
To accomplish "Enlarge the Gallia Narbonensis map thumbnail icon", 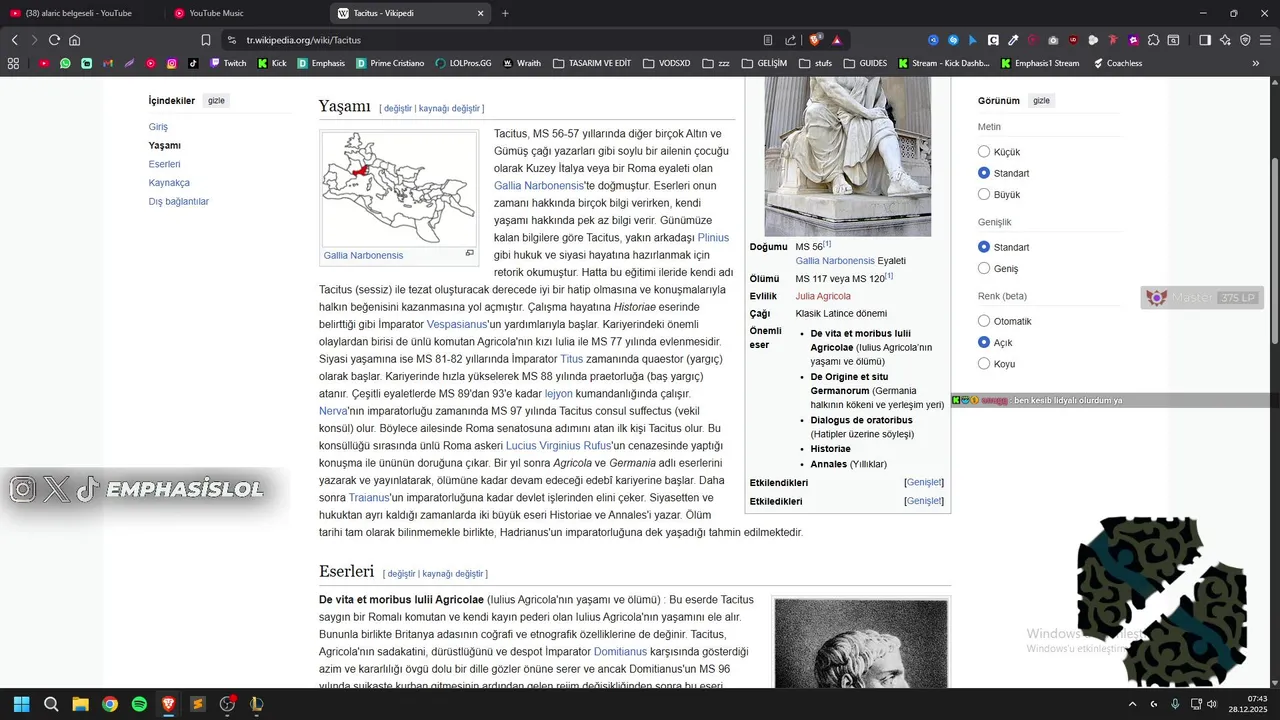I will tap(469, 254).
